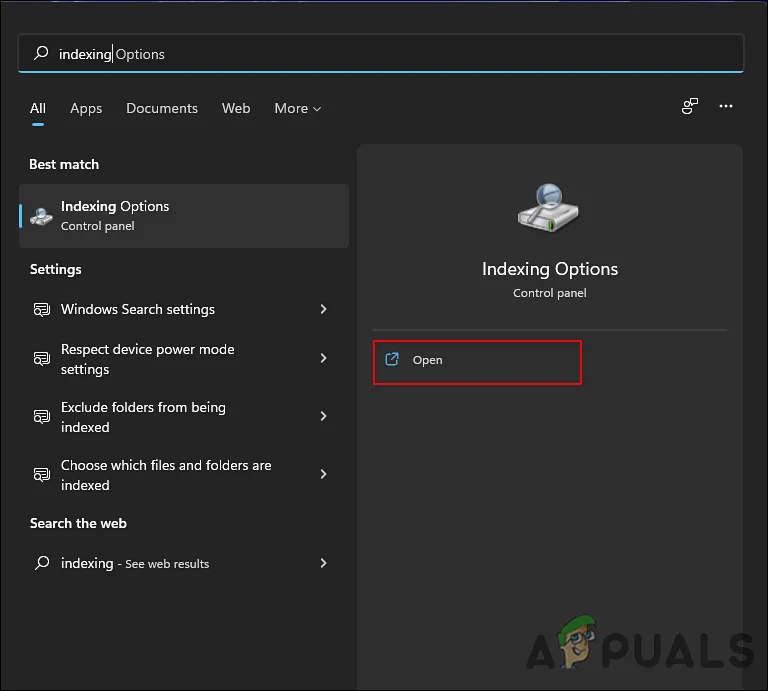This screenshot has width=768, height=691.
Task: Open the three-dot options menu
Action: [x=725, y=106]
